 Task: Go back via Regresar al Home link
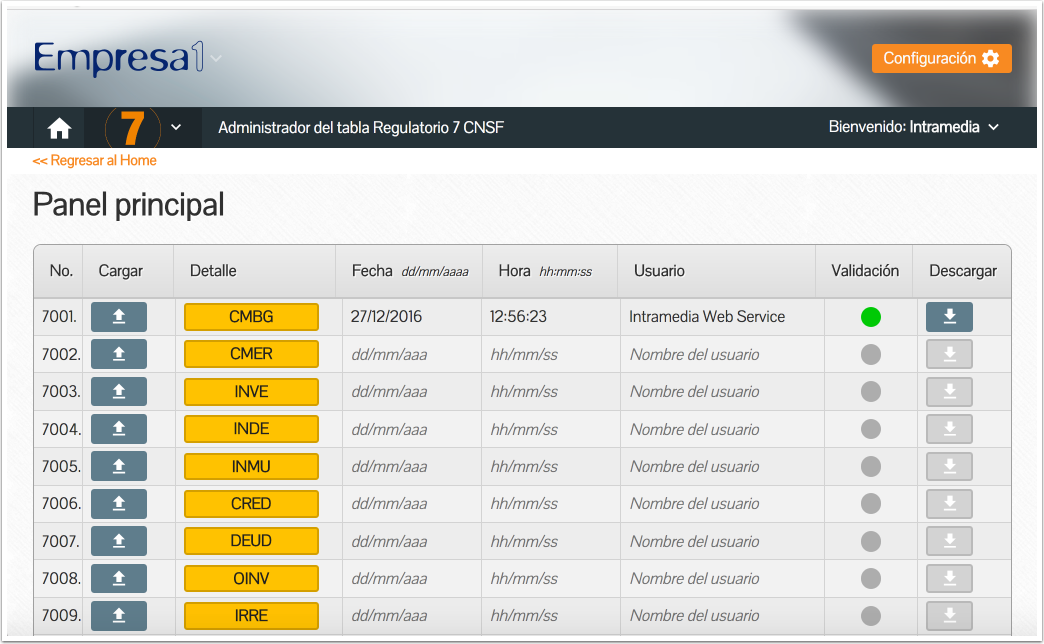(94, 160)
